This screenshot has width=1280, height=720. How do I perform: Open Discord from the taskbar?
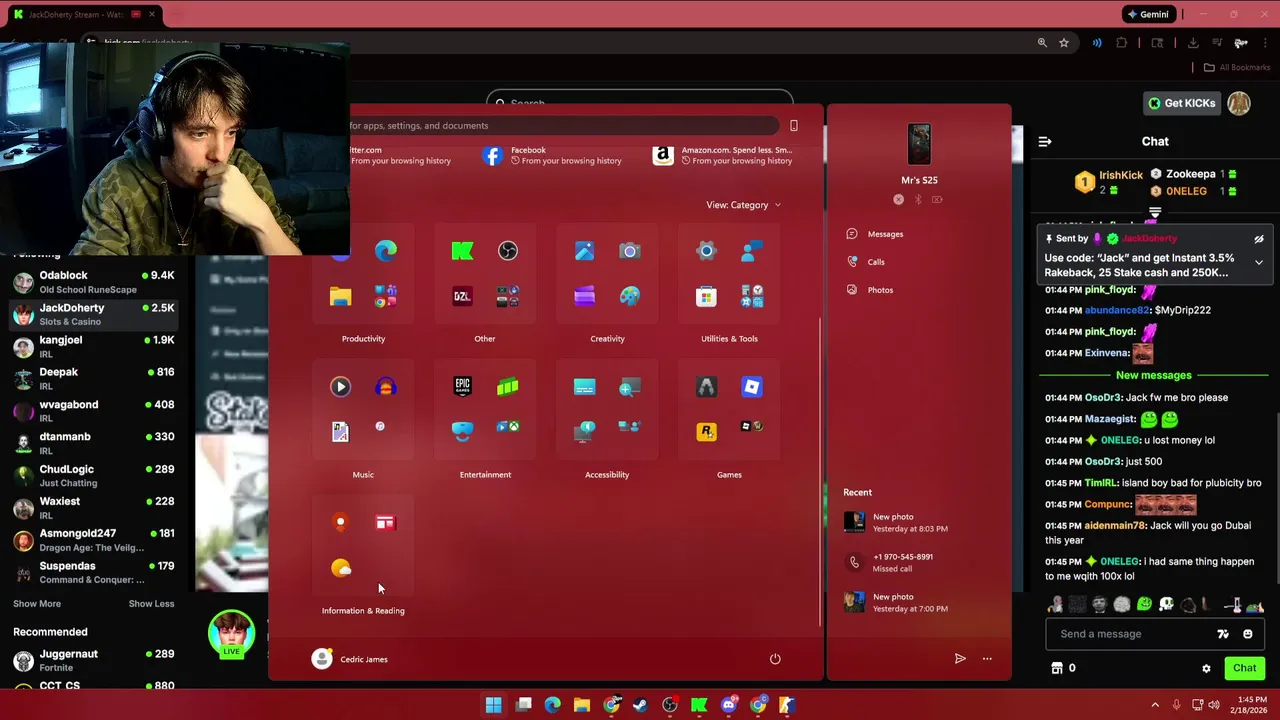click(x=729, y=705)
